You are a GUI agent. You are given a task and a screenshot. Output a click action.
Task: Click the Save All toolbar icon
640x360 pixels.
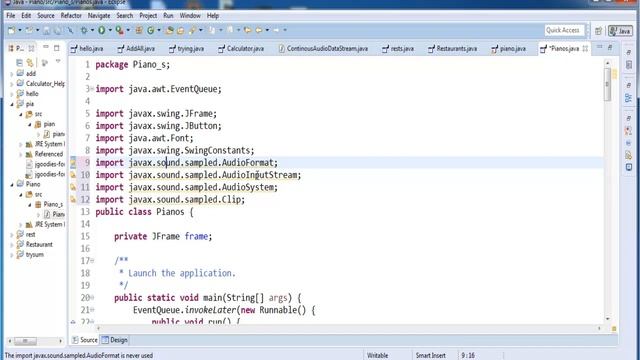58,30
